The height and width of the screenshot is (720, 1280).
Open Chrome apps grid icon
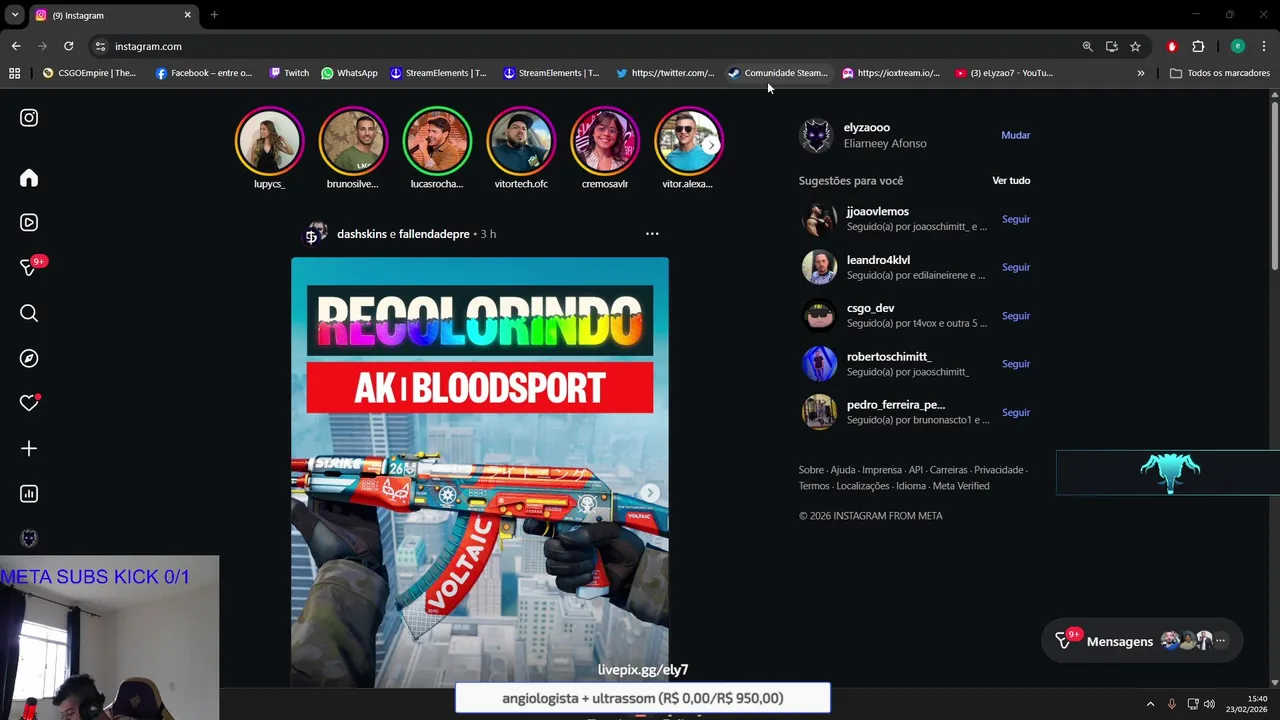pos(14,73)
